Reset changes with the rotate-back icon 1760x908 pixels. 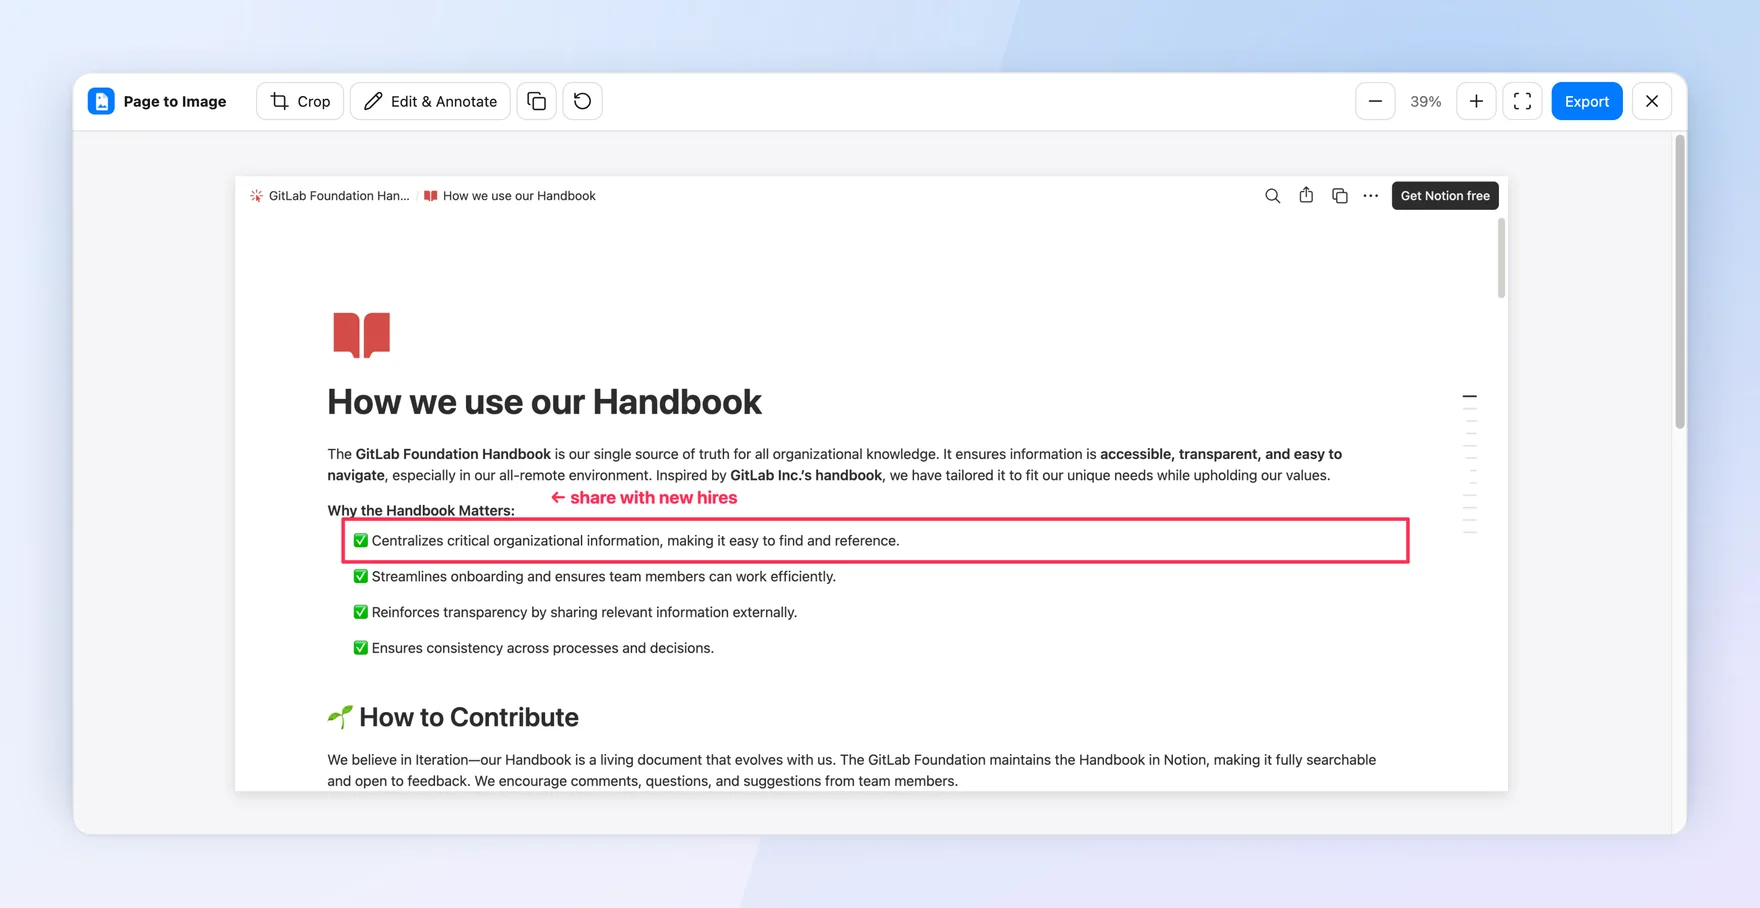(x=582, y=101)
